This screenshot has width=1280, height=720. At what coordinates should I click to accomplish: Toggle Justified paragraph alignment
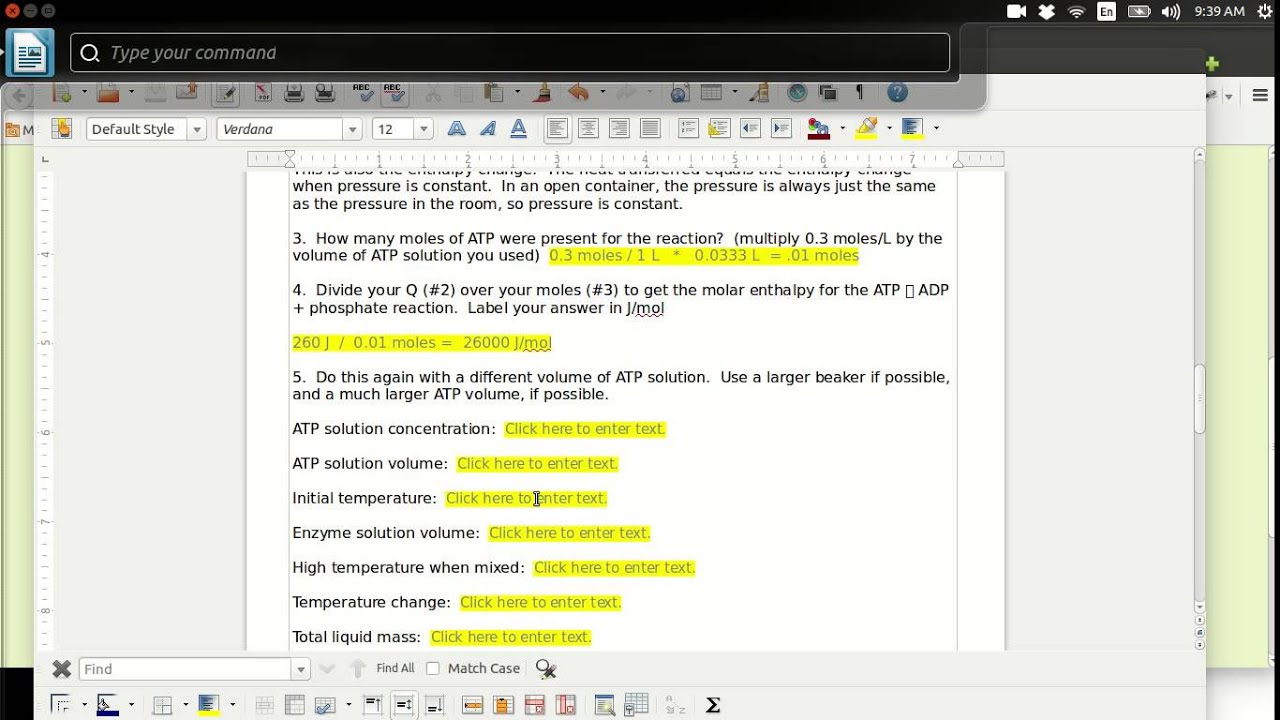pos(650,128)
